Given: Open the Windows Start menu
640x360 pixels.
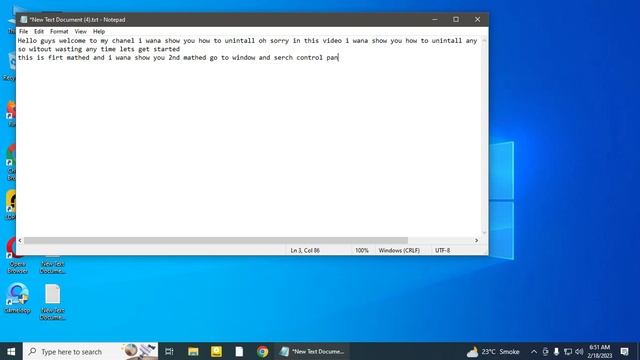Looking at the screenshot, I should point(11,351).
